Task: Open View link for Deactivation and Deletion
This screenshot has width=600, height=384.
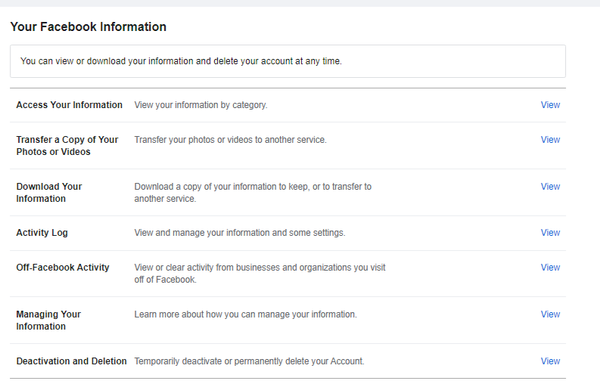Action: [x=550, y=361]
